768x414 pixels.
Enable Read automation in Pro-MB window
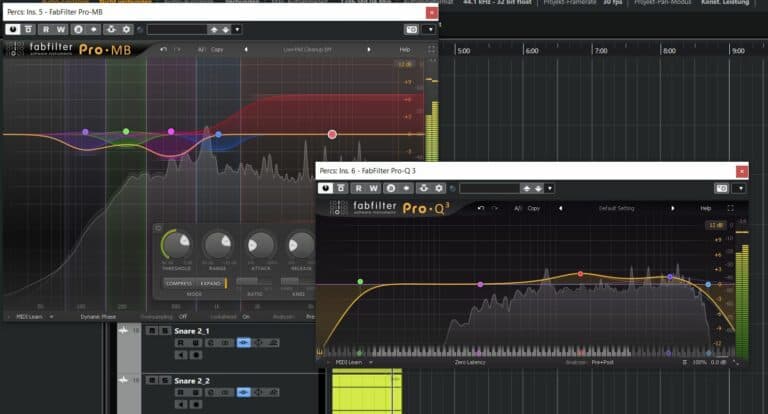click(x=46, y=29)
